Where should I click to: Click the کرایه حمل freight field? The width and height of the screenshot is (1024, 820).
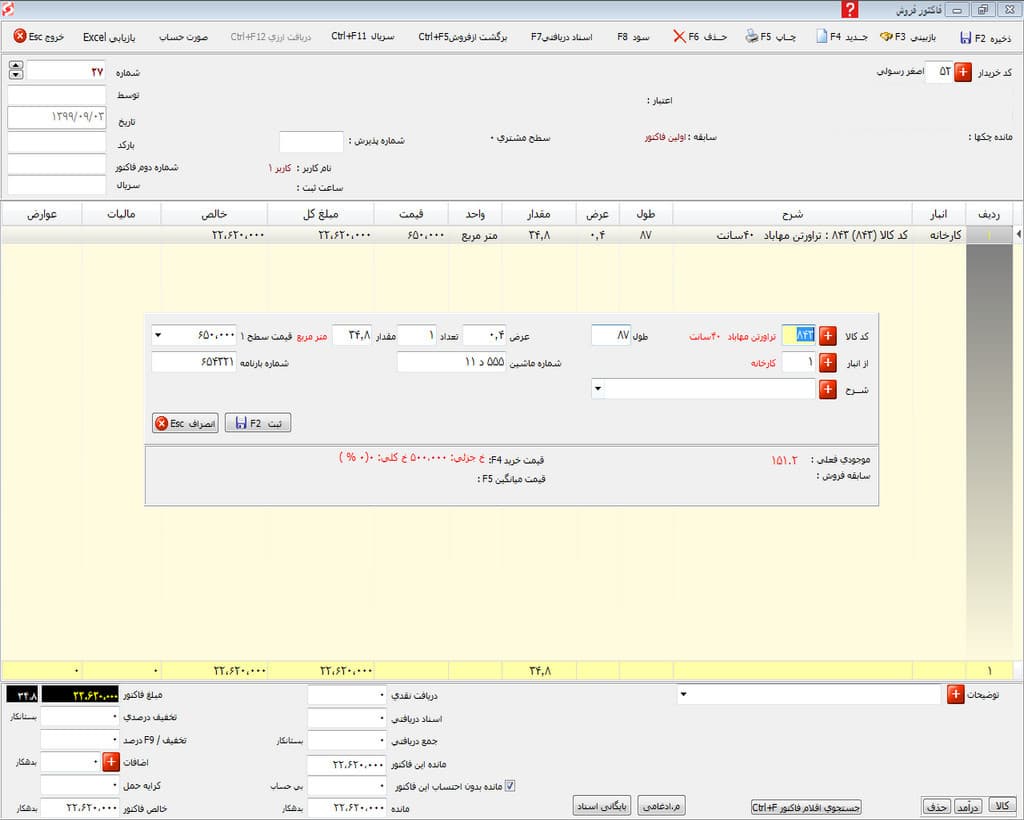(80, 785)
